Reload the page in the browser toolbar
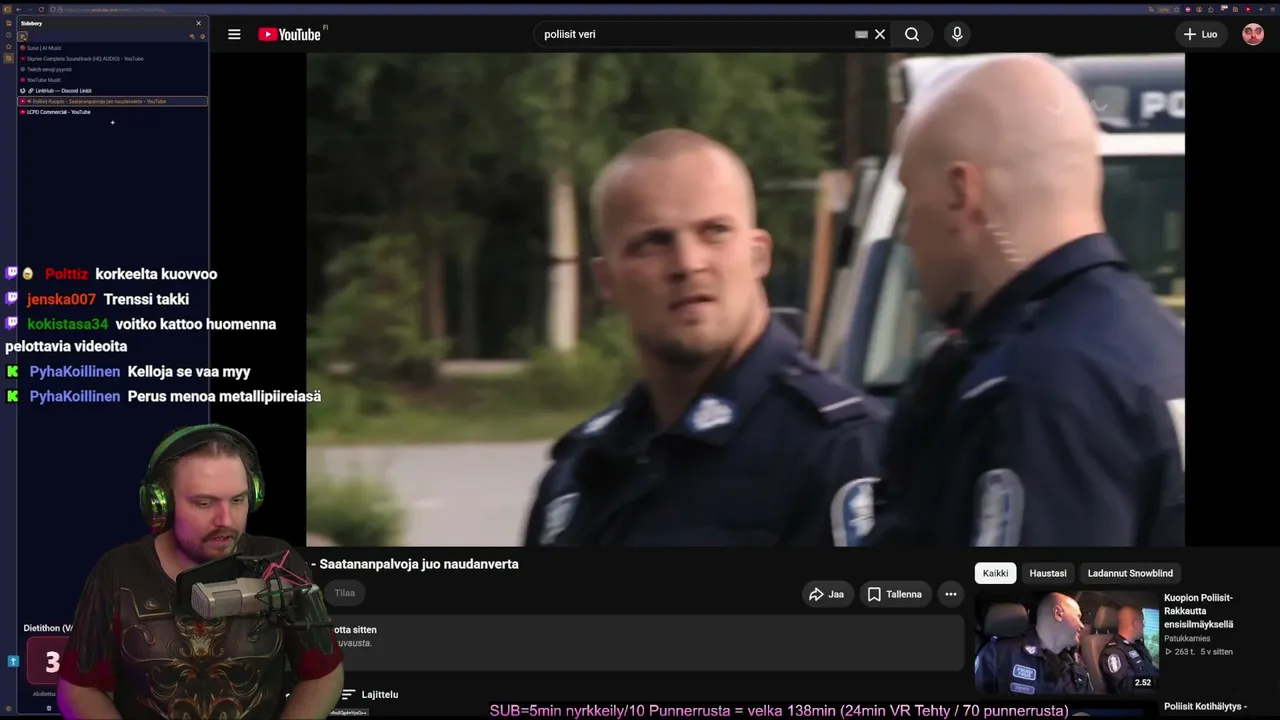 (41, 9)
